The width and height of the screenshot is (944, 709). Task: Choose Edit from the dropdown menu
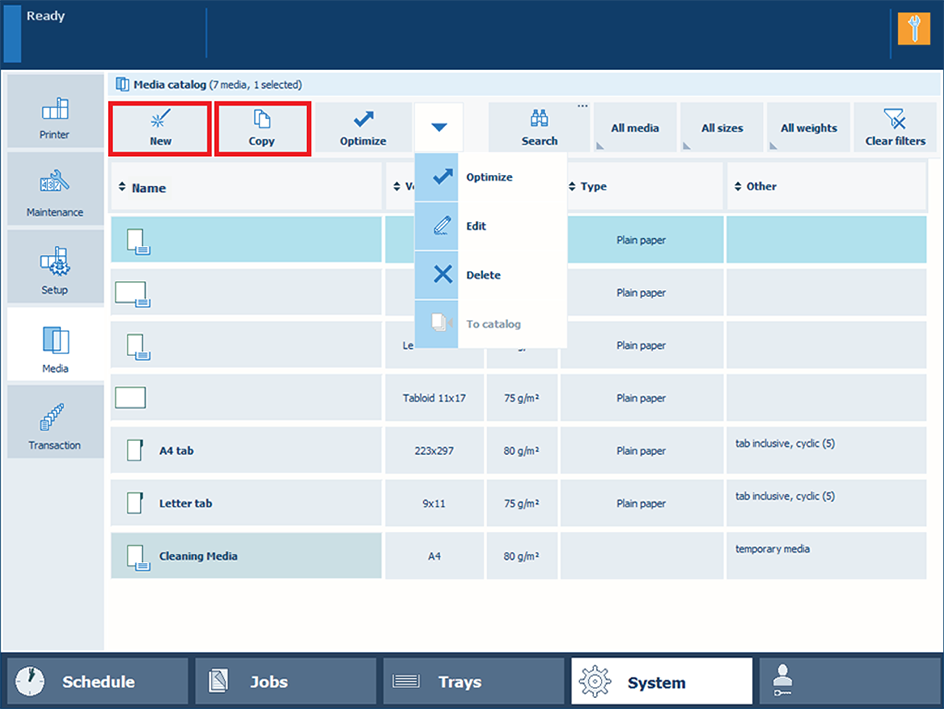click(x=476, y=226)
